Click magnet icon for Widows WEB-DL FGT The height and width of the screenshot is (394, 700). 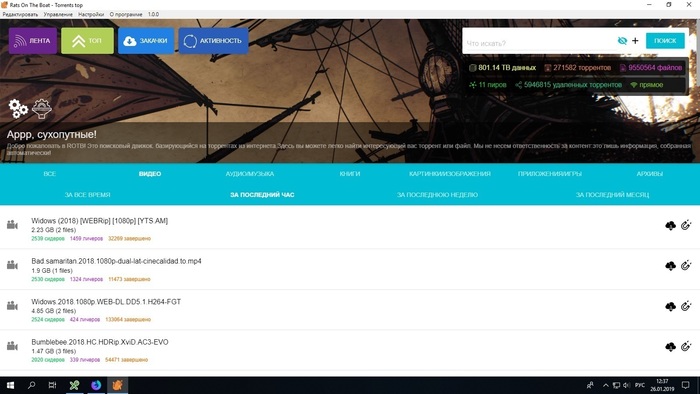tap(686, 306)
